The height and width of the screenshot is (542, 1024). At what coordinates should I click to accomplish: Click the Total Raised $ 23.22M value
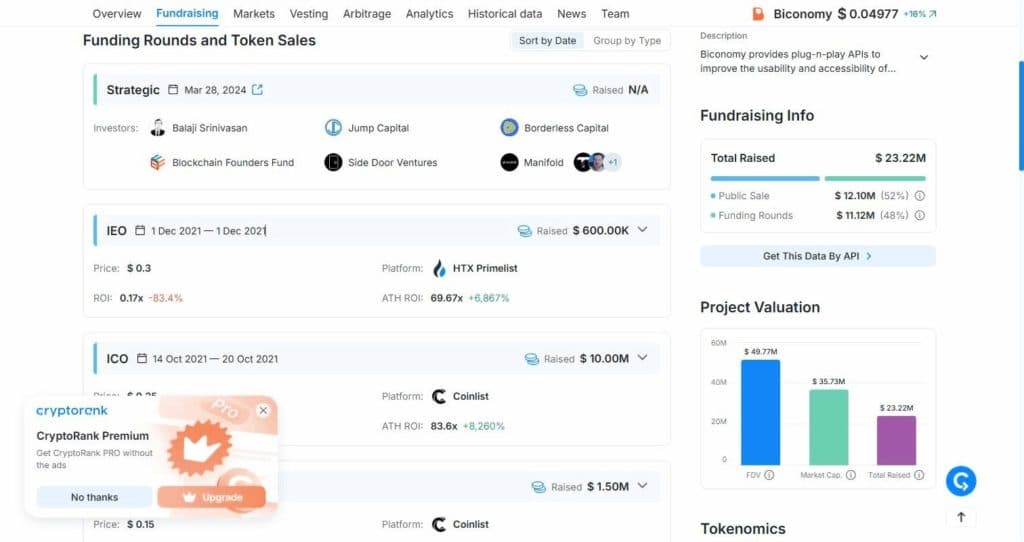[x=901, y=158]
